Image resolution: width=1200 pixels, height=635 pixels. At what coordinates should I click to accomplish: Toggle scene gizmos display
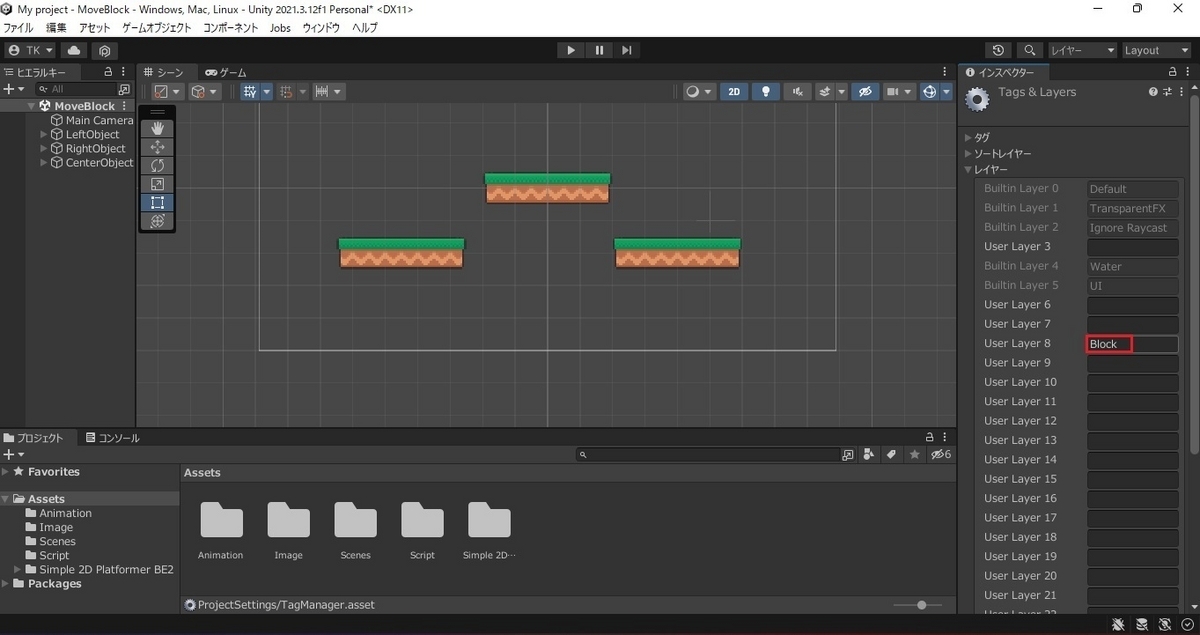(929, 91)
